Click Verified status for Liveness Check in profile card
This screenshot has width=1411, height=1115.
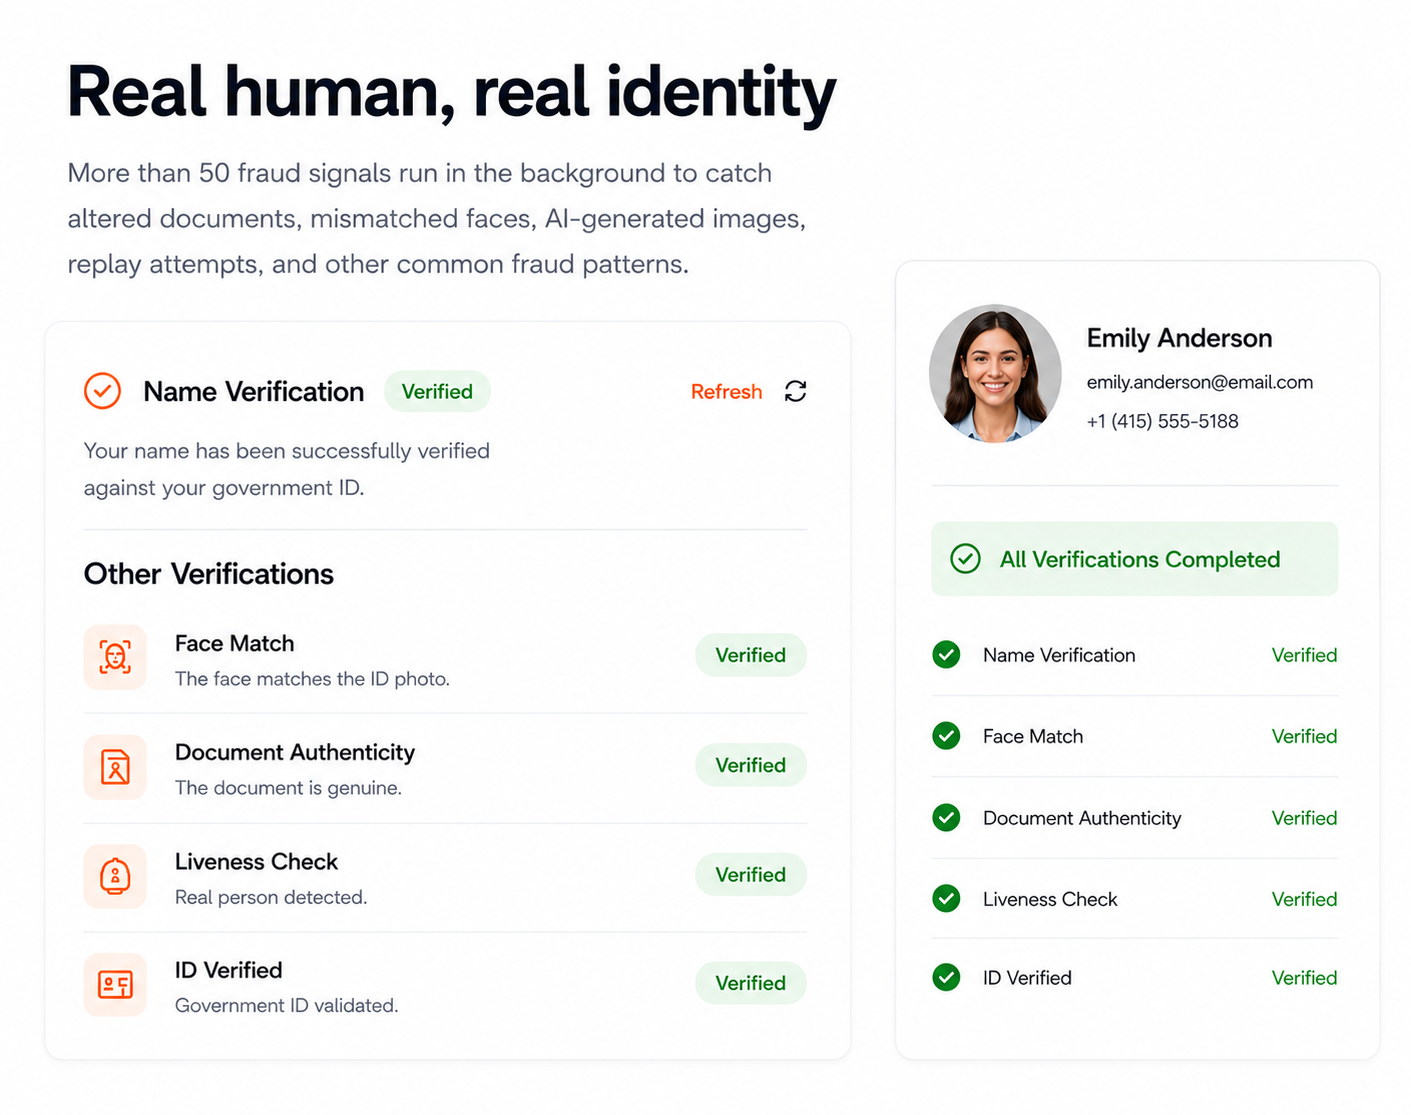coord(1304,899)
